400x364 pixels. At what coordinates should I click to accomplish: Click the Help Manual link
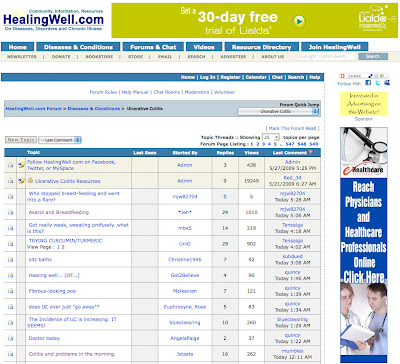(x=135, y=92)
